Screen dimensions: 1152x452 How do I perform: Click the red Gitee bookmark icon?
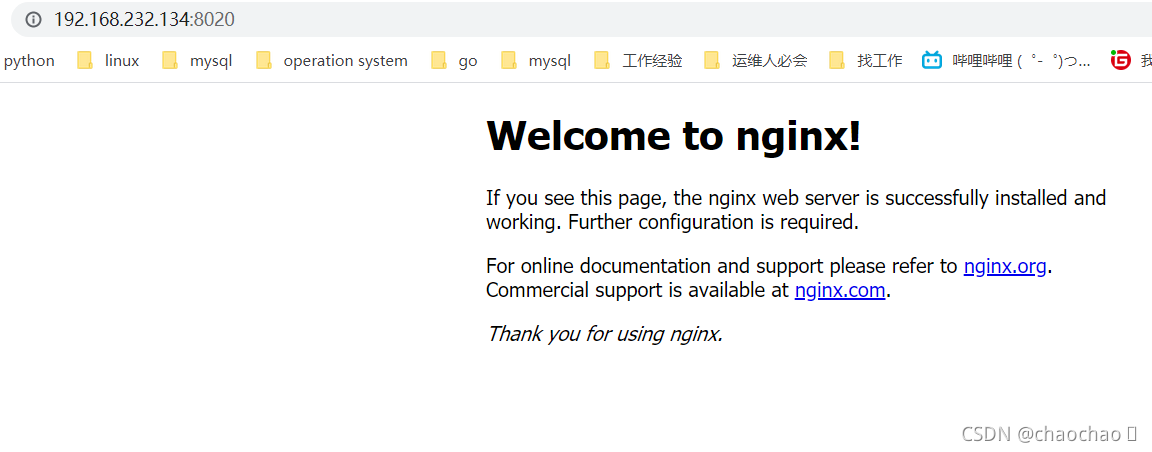(x=1120, y=61)
